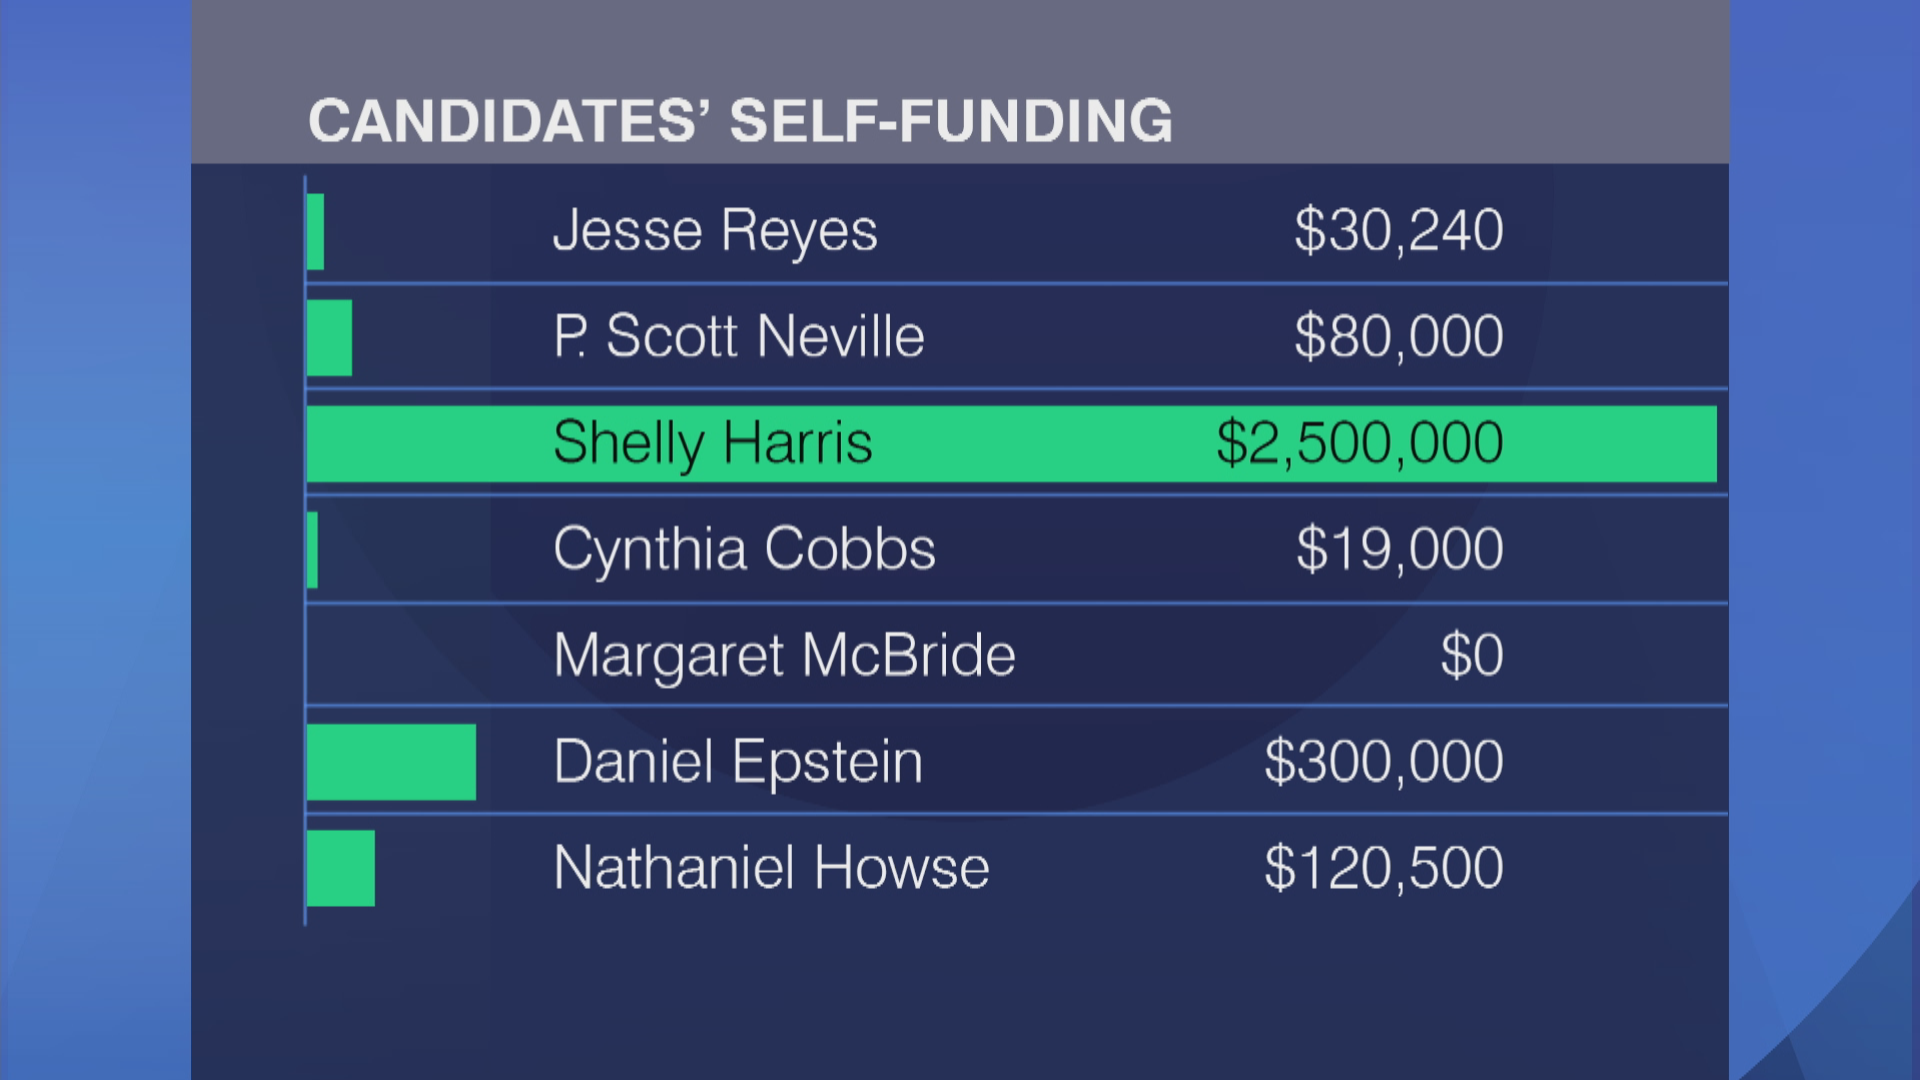
Task: Select the Jesse Reyes name
Action: pos(715,232)
